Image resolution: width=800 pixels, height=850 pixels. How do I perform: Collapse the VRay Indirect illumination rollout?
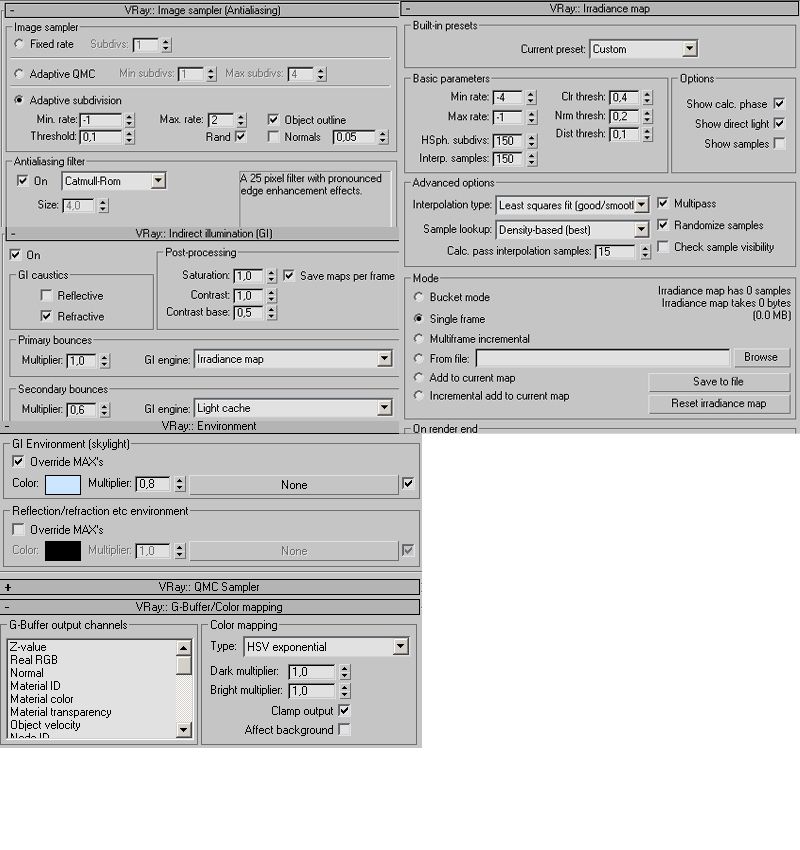point(12,234)
